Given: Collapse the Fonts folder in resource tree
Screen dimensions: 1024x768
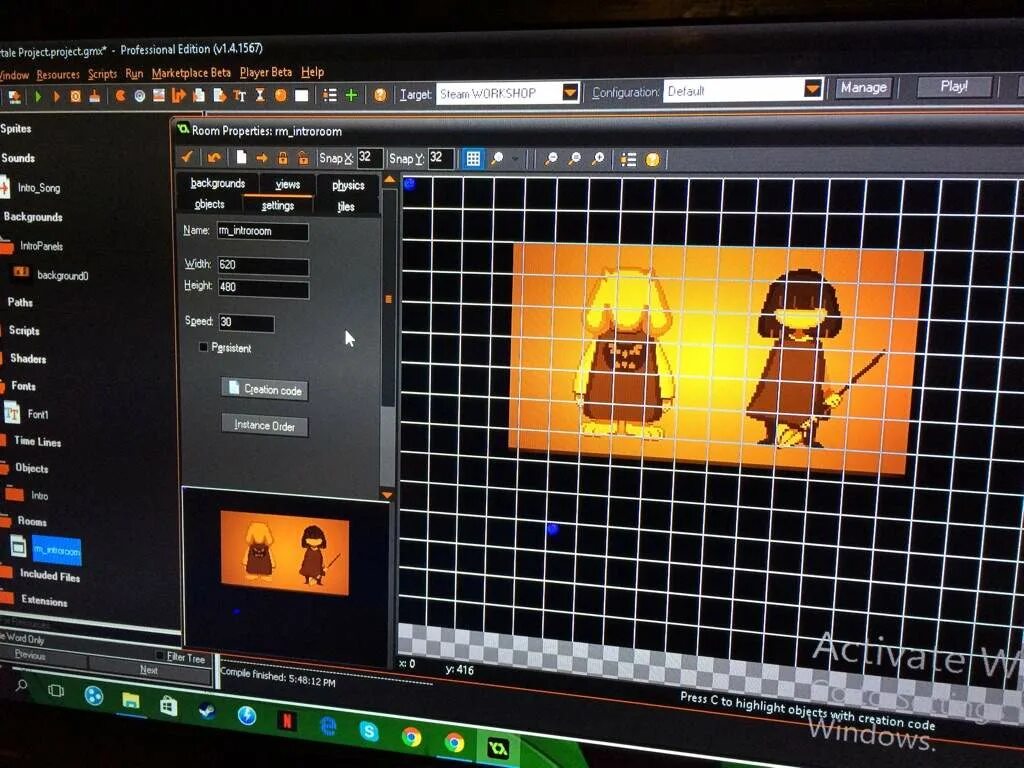Looking at the screenshot, I should click(24, 386).
